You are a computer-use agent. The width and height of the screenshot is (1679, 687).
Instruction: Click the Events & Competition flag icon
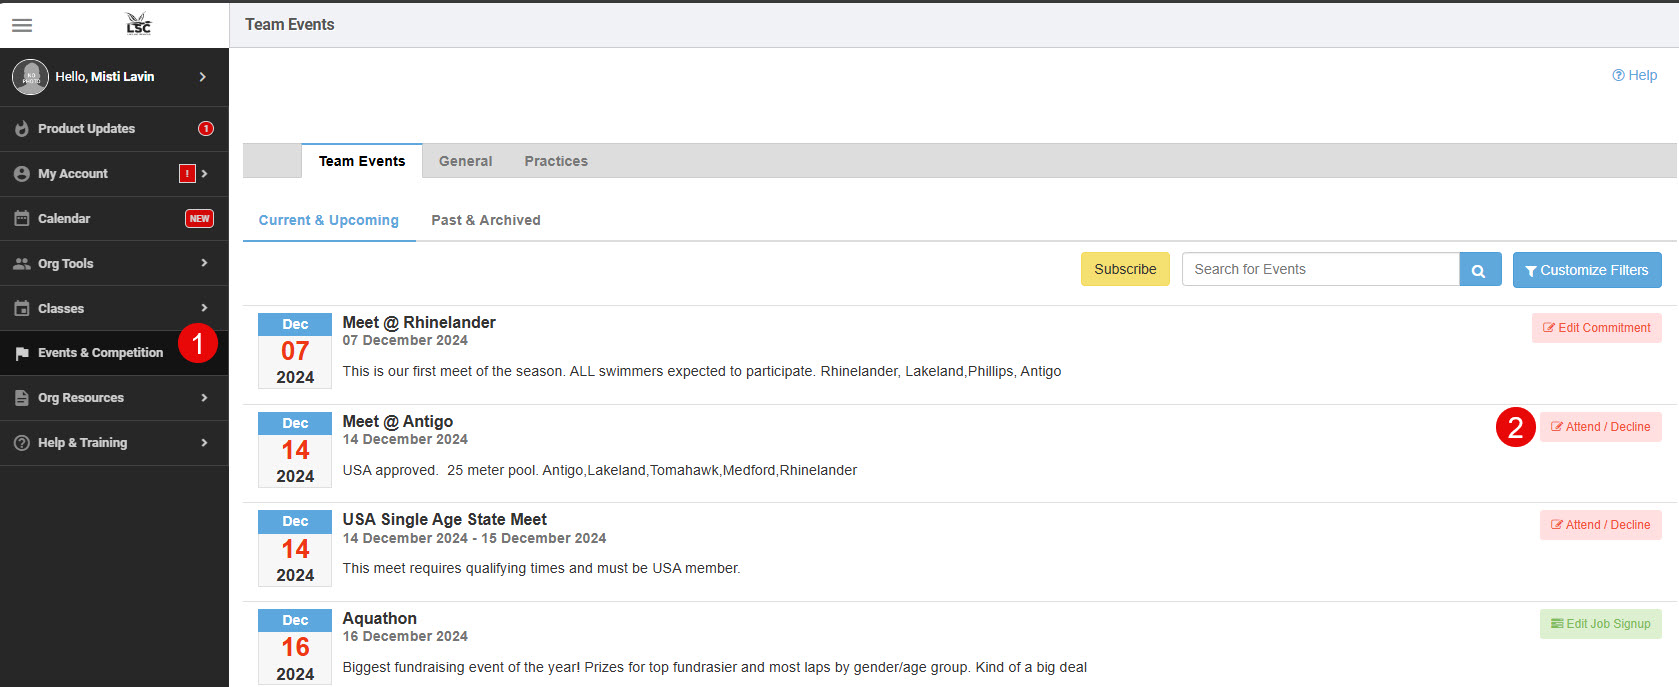point(22,353)
